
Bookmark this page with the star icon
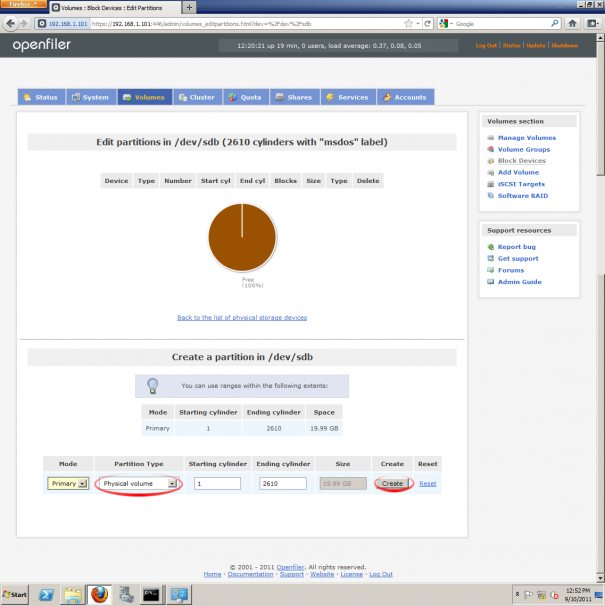tap(408, 24)
